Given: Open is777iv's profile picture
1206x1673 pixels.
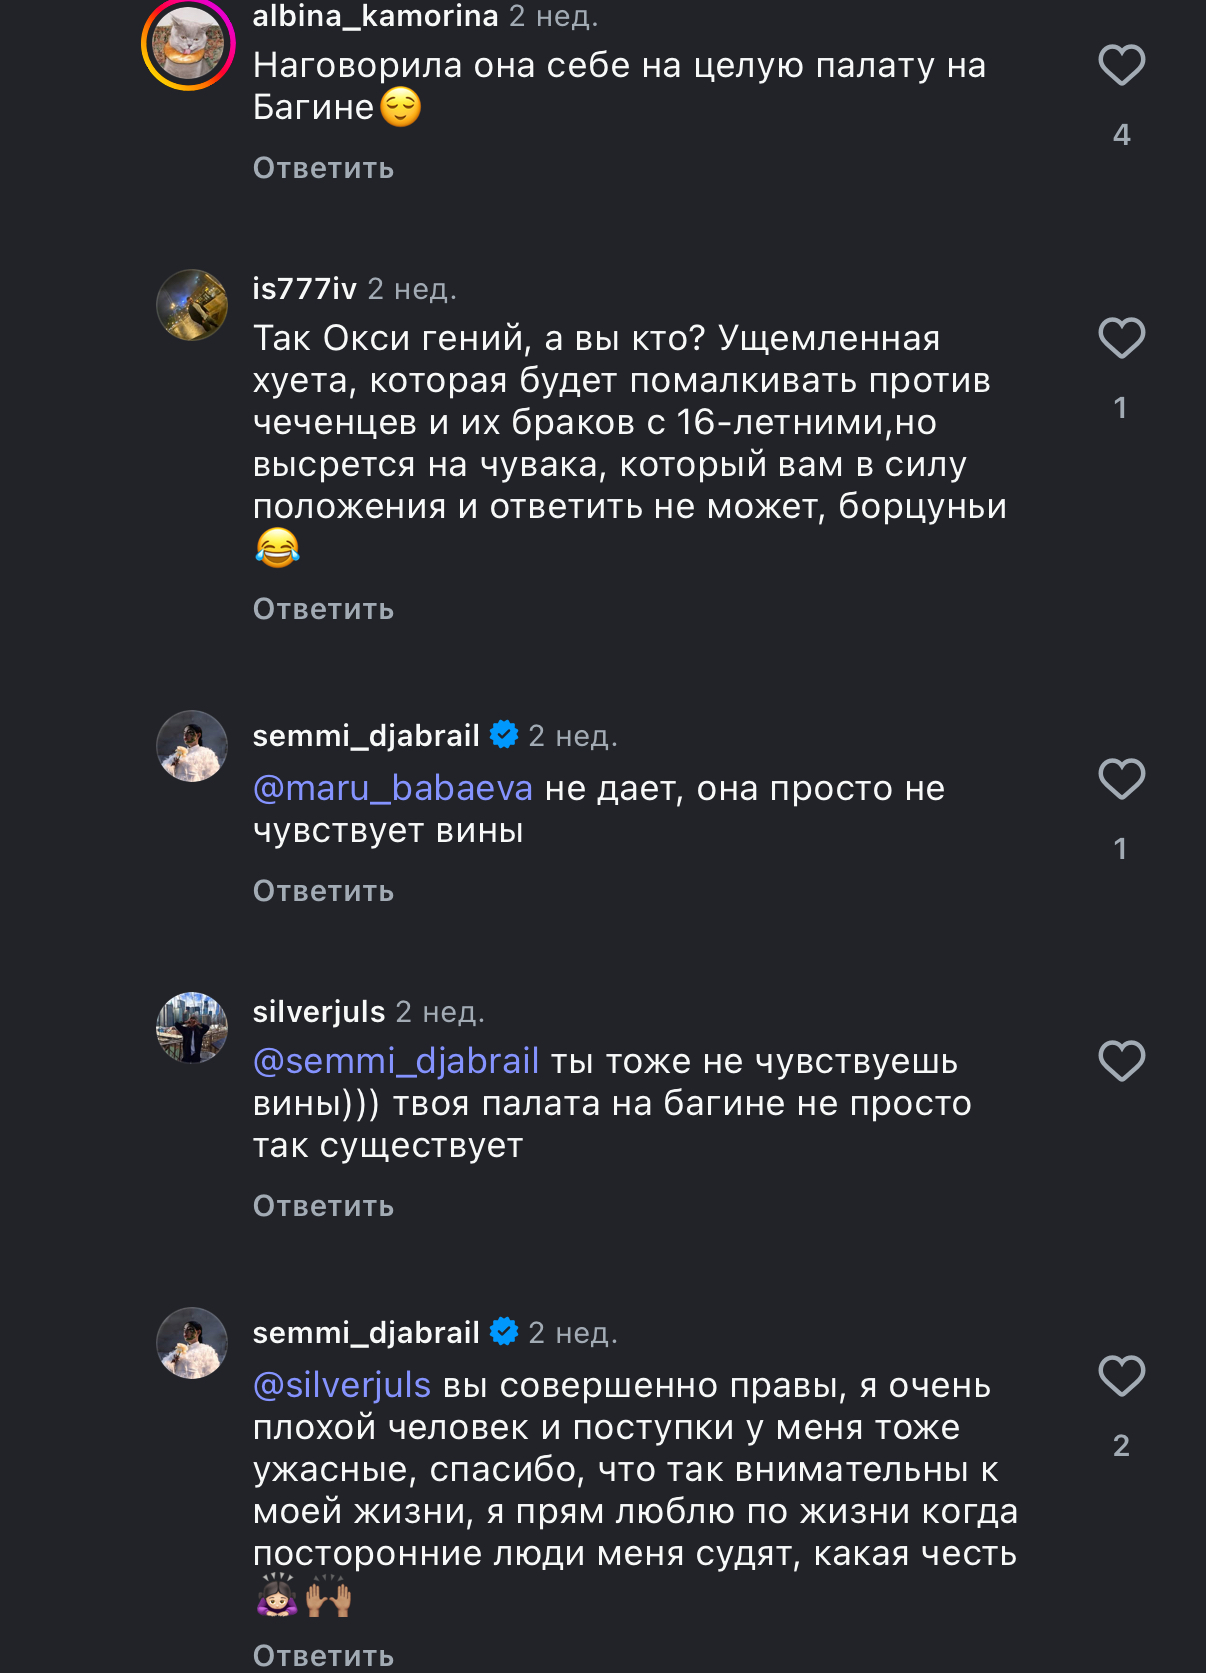Looking at the screenshot, I should [x=192, y=305].
